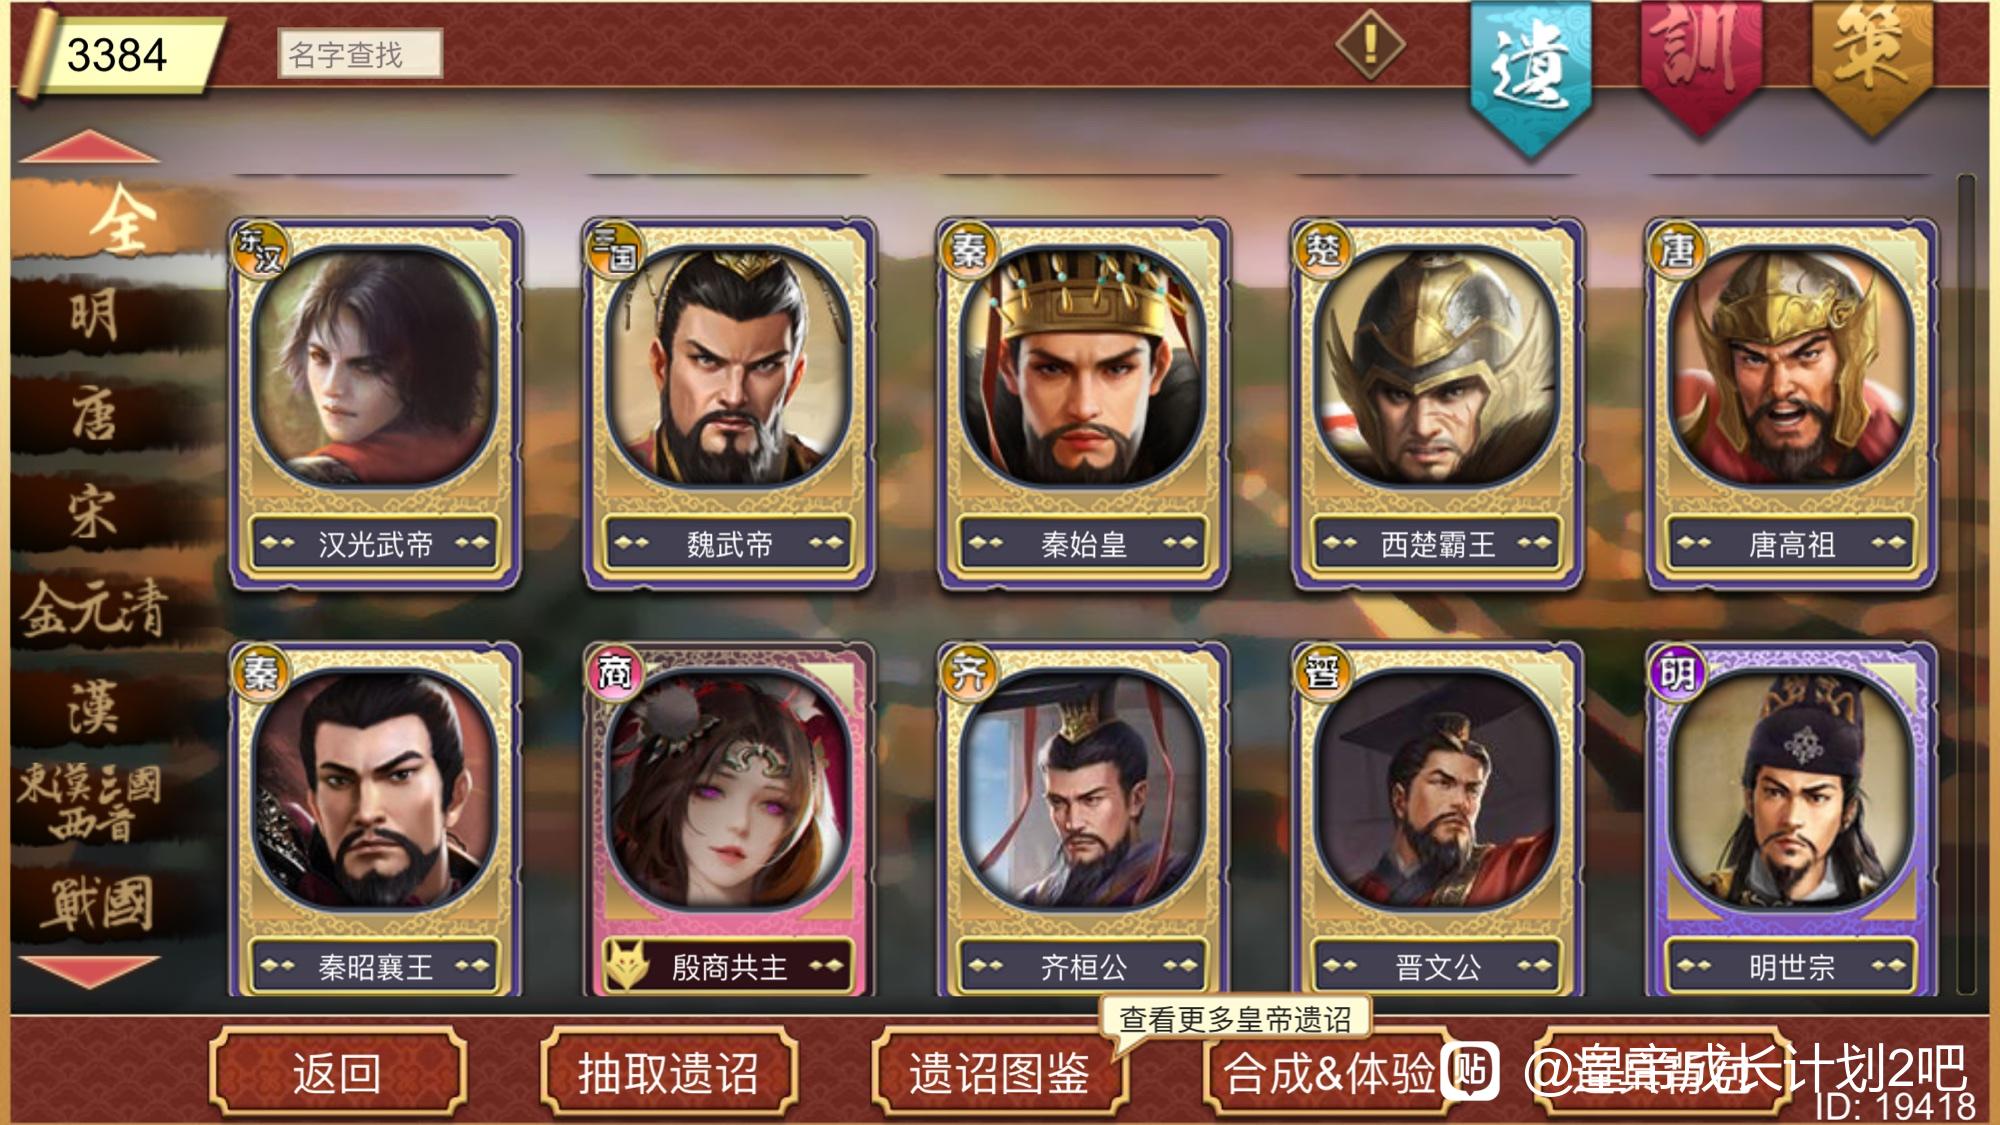Focus the 名字查找 search field
Viewport: 2000px width, 1125px height.
[359, 54]
